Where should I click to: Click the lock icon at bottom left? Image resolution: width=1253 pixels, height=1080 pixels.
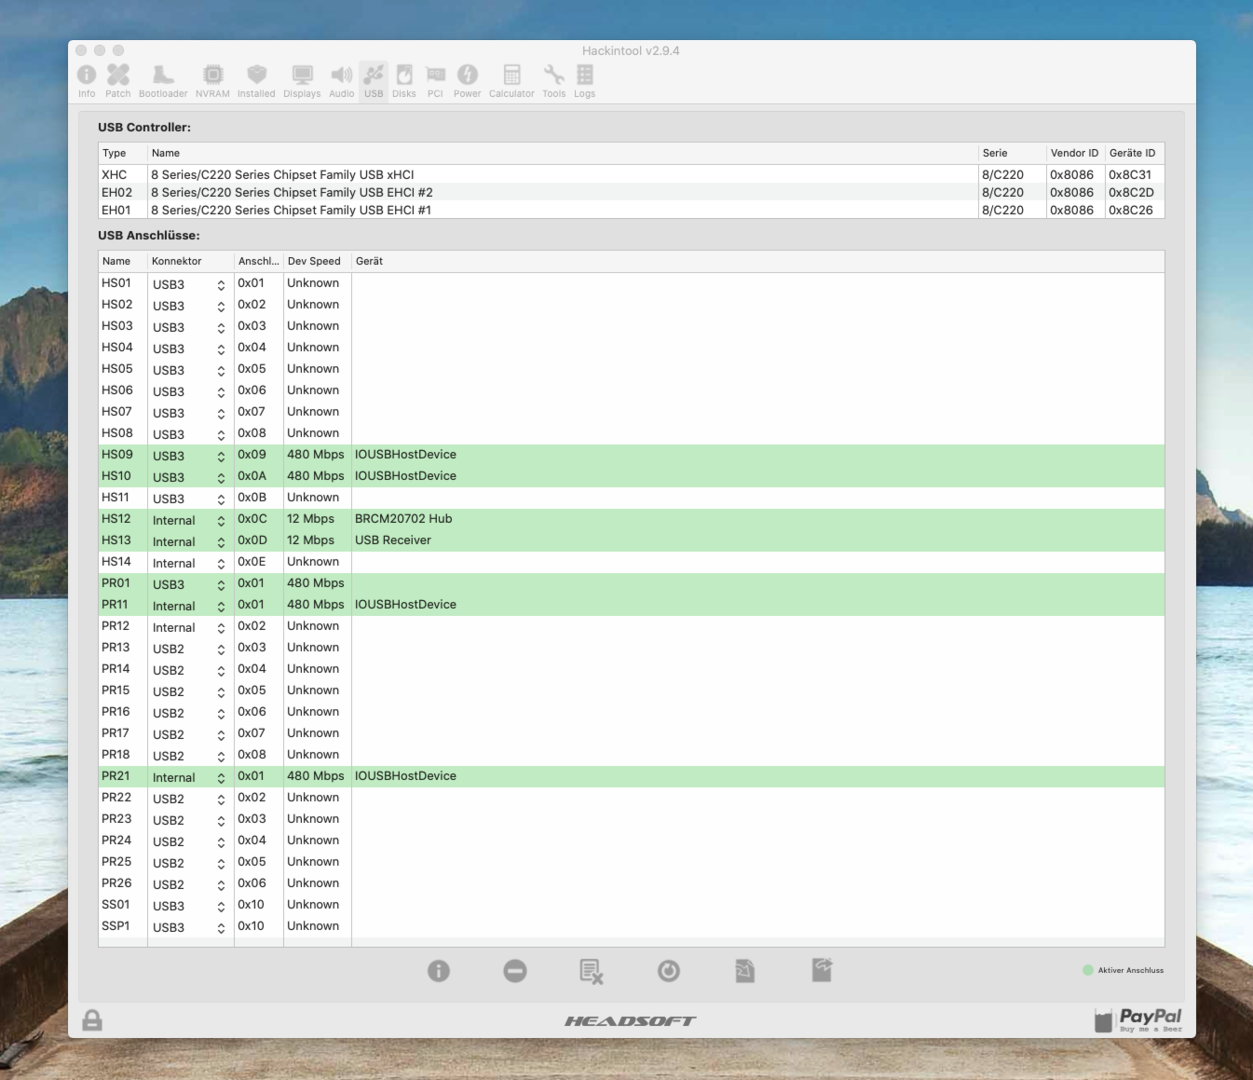click(x=92, y=1020)
